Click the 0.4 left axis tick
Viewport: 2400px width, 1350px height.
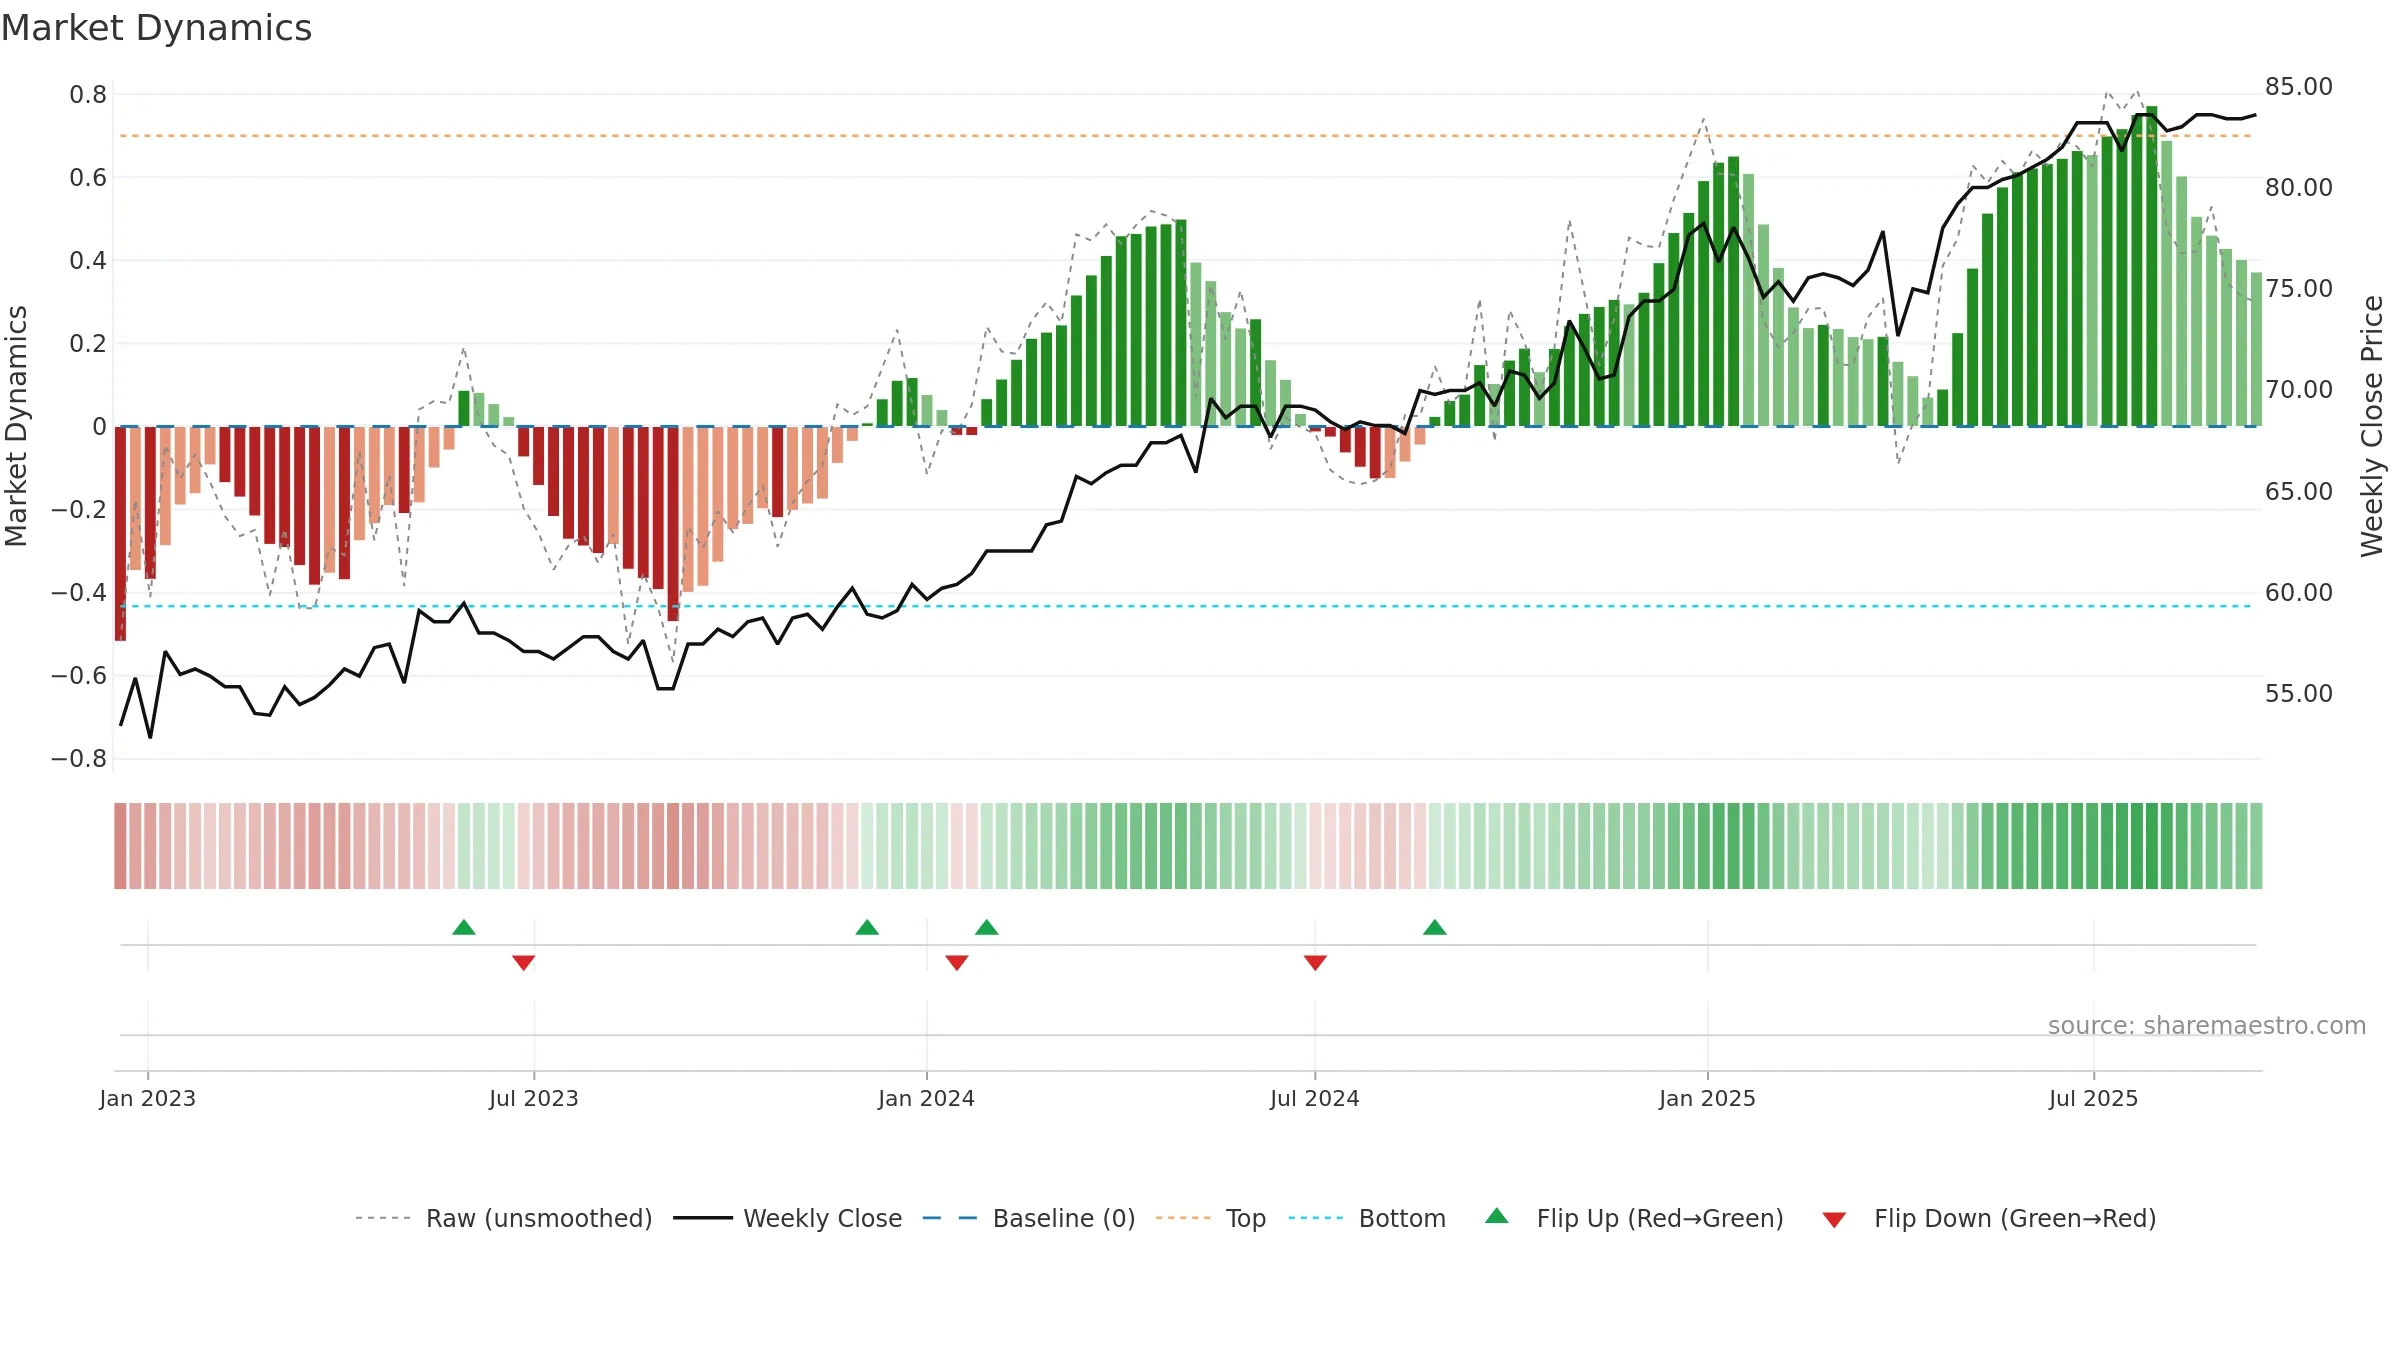coord(88,261)
